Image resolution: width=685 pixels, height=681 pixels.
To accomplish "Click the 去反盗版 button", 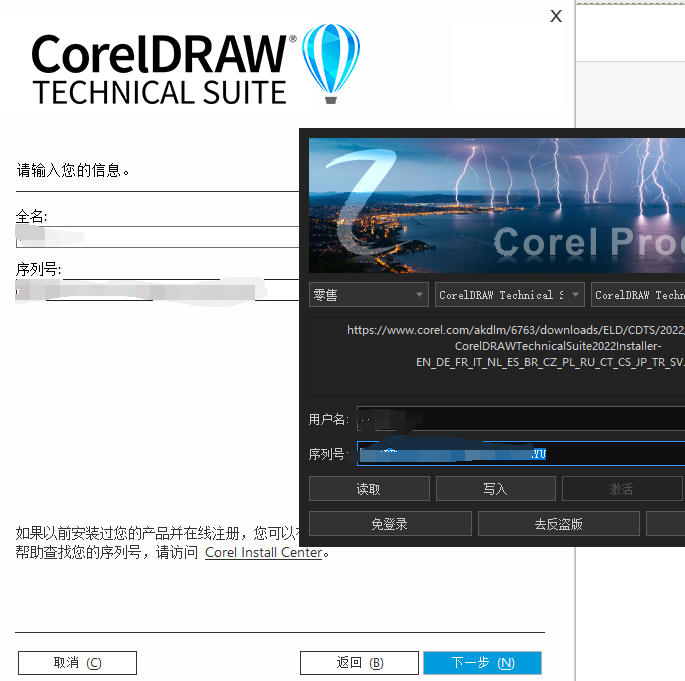I will 558,524.
